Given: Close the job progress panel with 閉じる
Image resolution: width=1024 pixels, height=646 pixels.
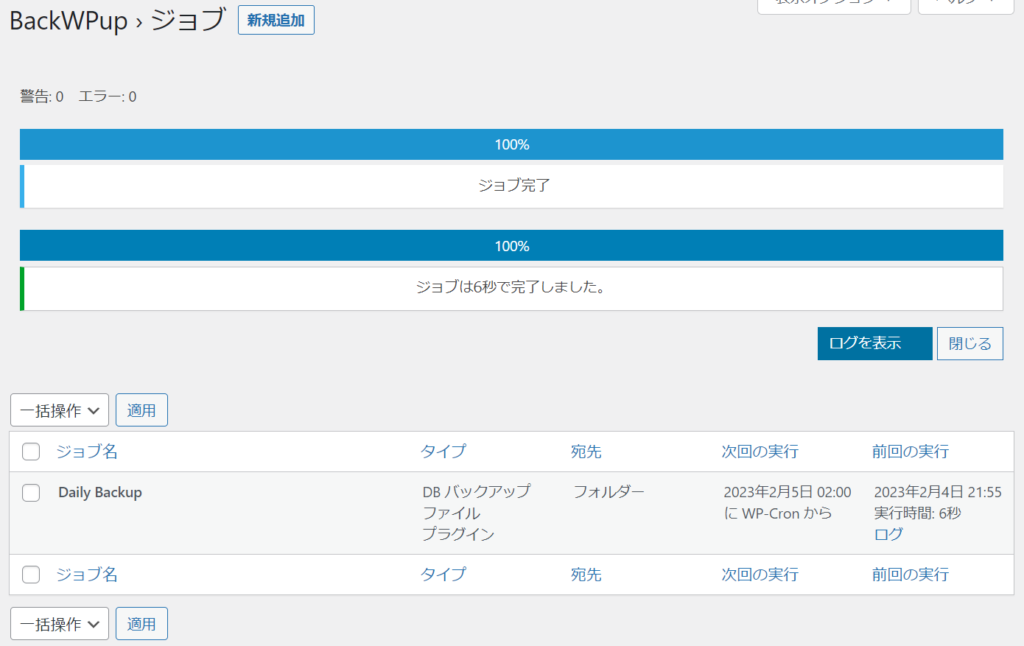Looking at the screenshot, I should pos(970,344).
